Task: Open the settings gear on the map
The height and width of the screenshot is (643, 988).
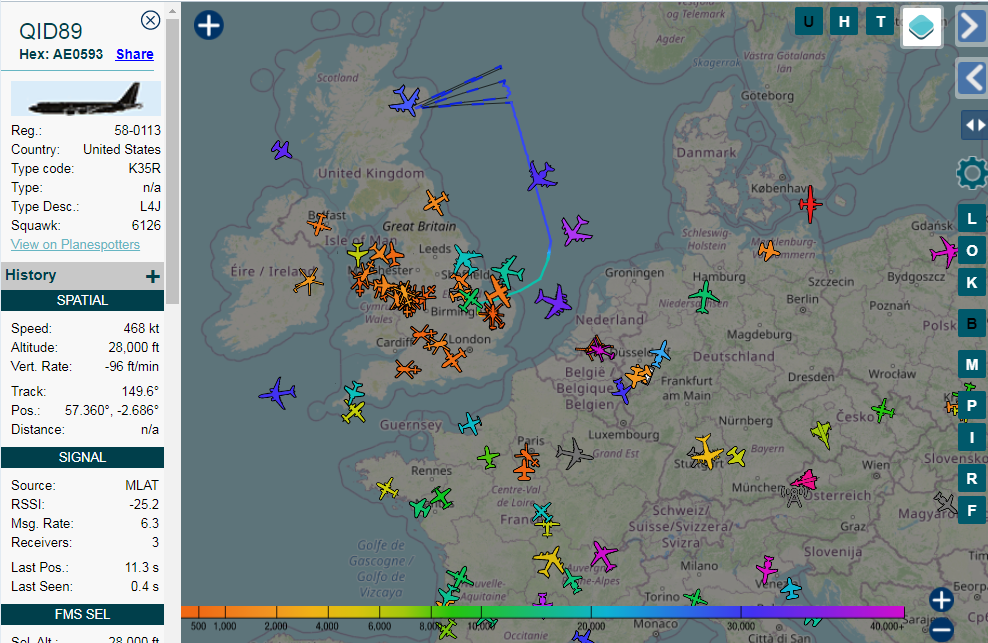Action: click(972, 173)
